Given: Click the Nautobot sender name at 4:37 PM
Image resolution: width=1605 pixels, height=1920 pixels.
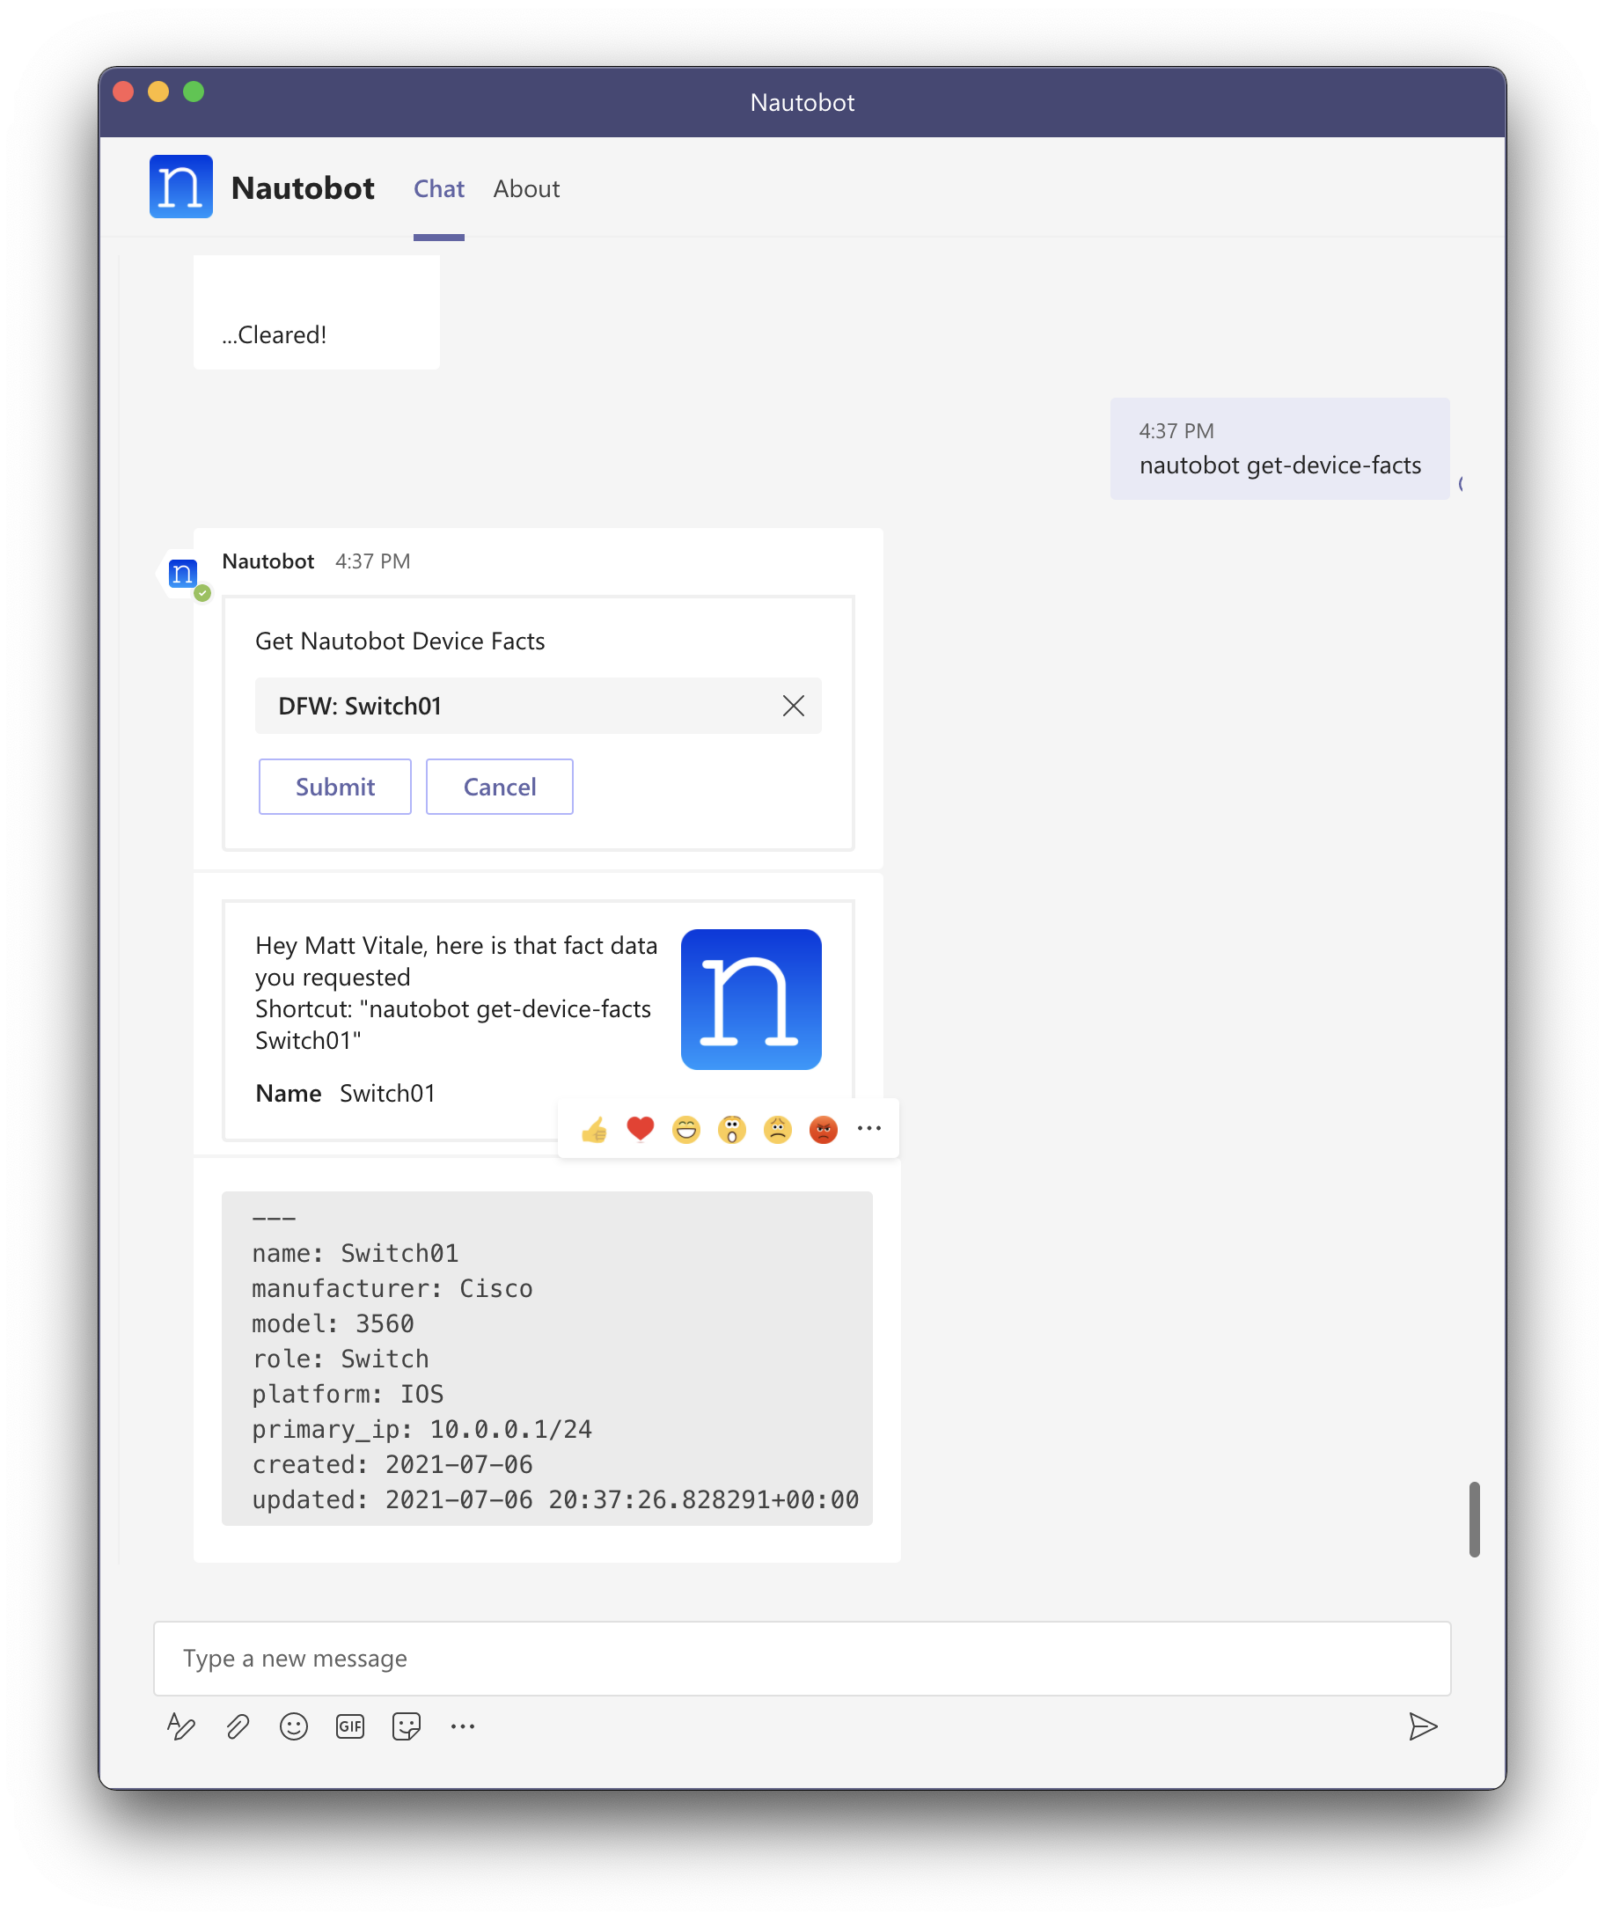Looking at the screenshot, I should [268, 562].
